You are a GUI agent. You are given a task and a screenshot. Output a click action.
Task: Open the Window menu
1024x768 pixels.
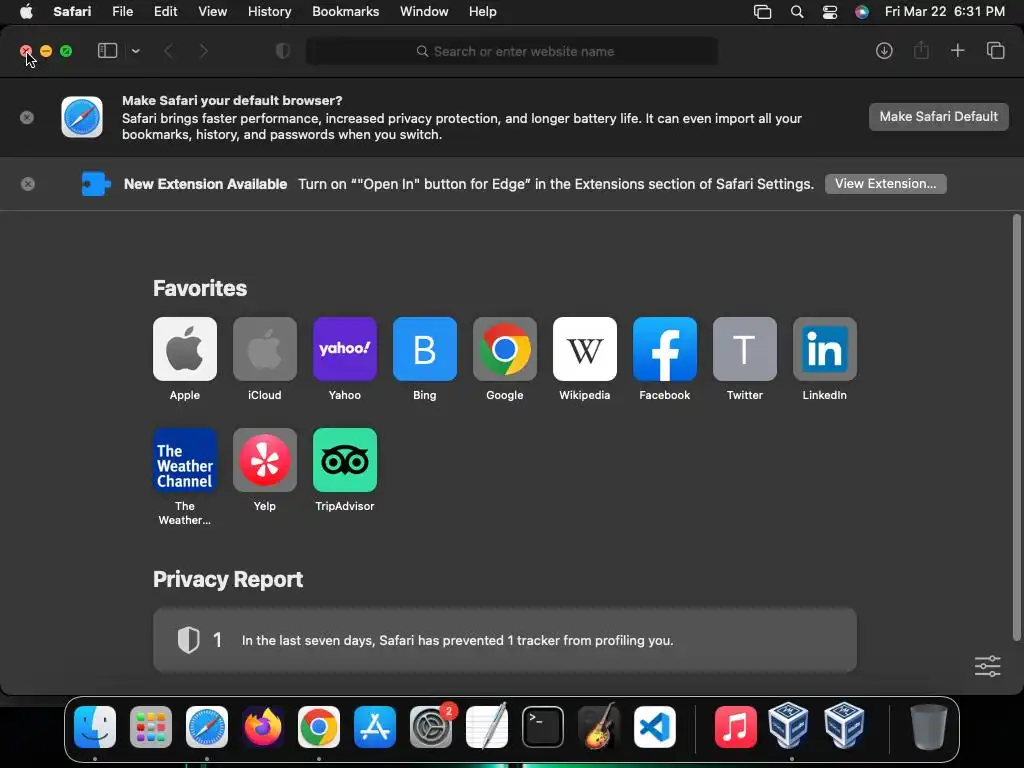point(424,11)
